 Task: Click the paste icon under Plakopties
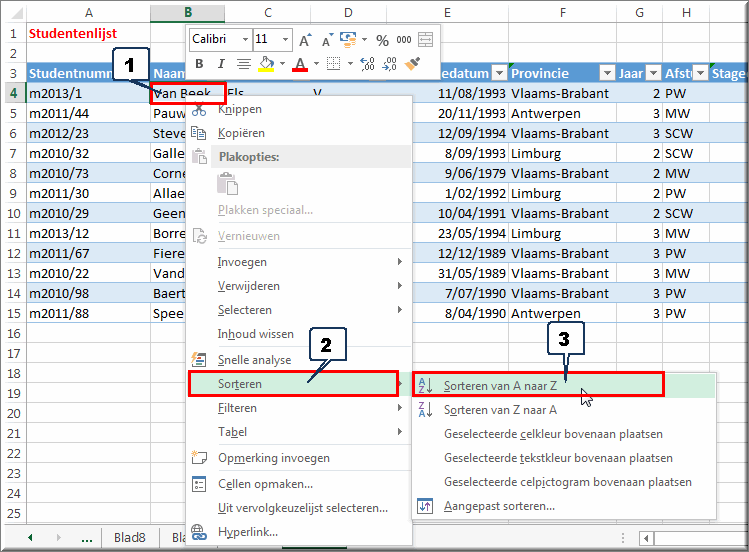pos(227,183)
